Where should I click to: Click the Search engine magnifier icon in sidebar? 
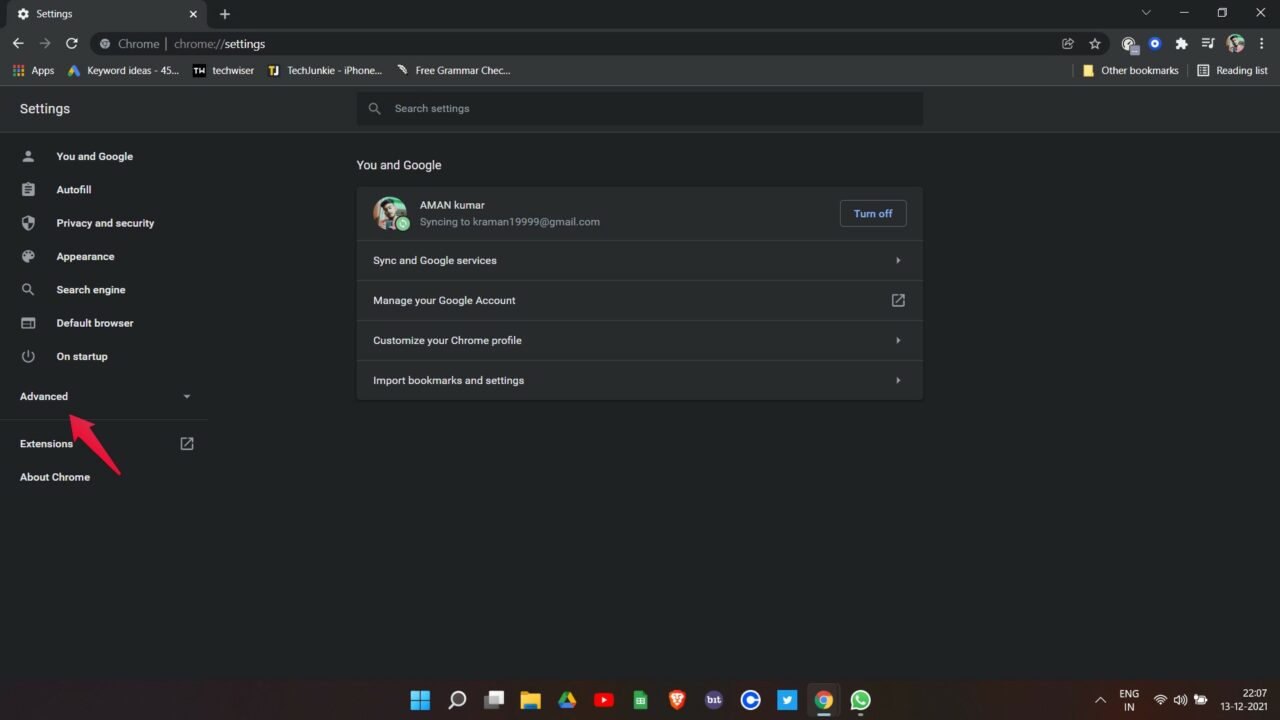(28, 290)
